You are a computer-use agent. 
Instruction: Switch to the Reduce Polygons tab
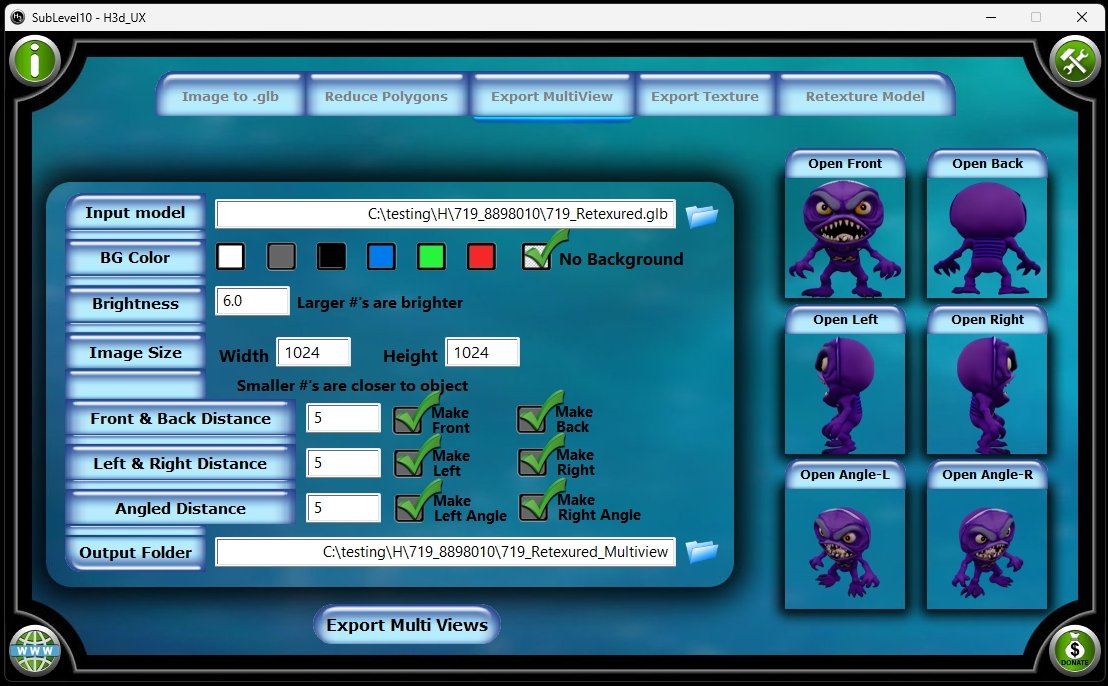[x=387, y=95]
